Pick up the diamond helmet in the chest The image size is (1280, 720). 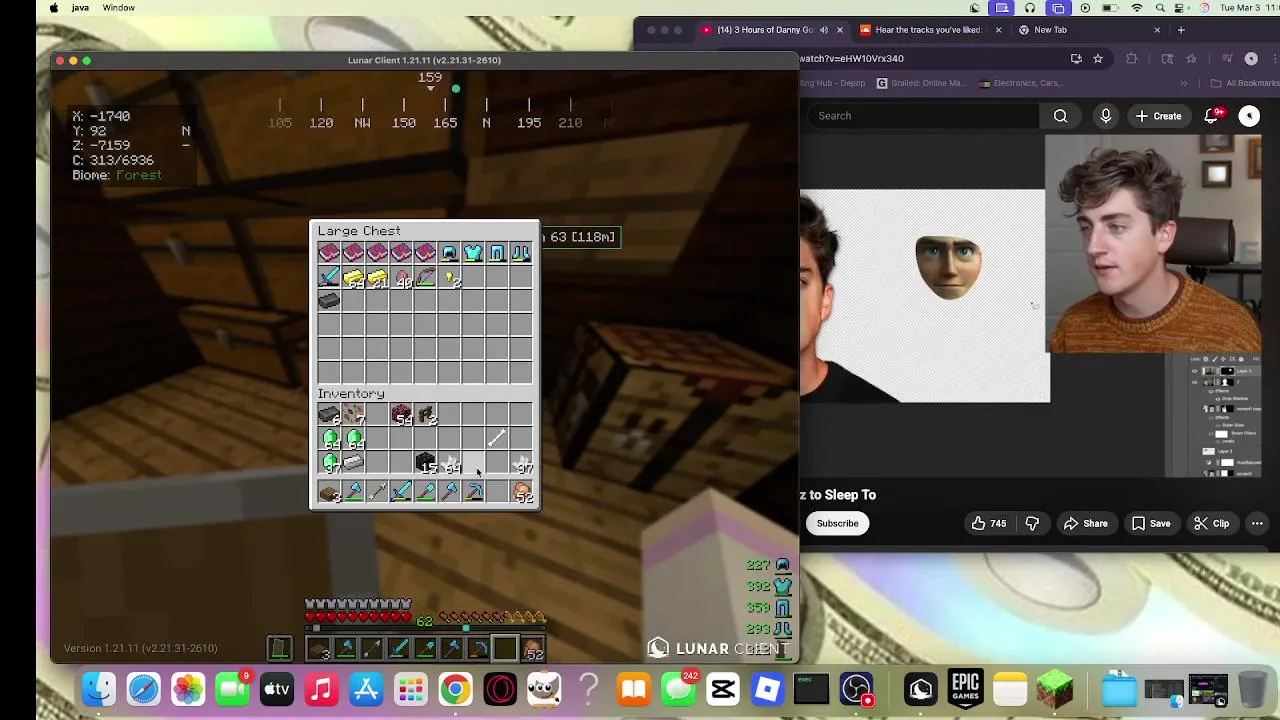click(x=449, y=254)
